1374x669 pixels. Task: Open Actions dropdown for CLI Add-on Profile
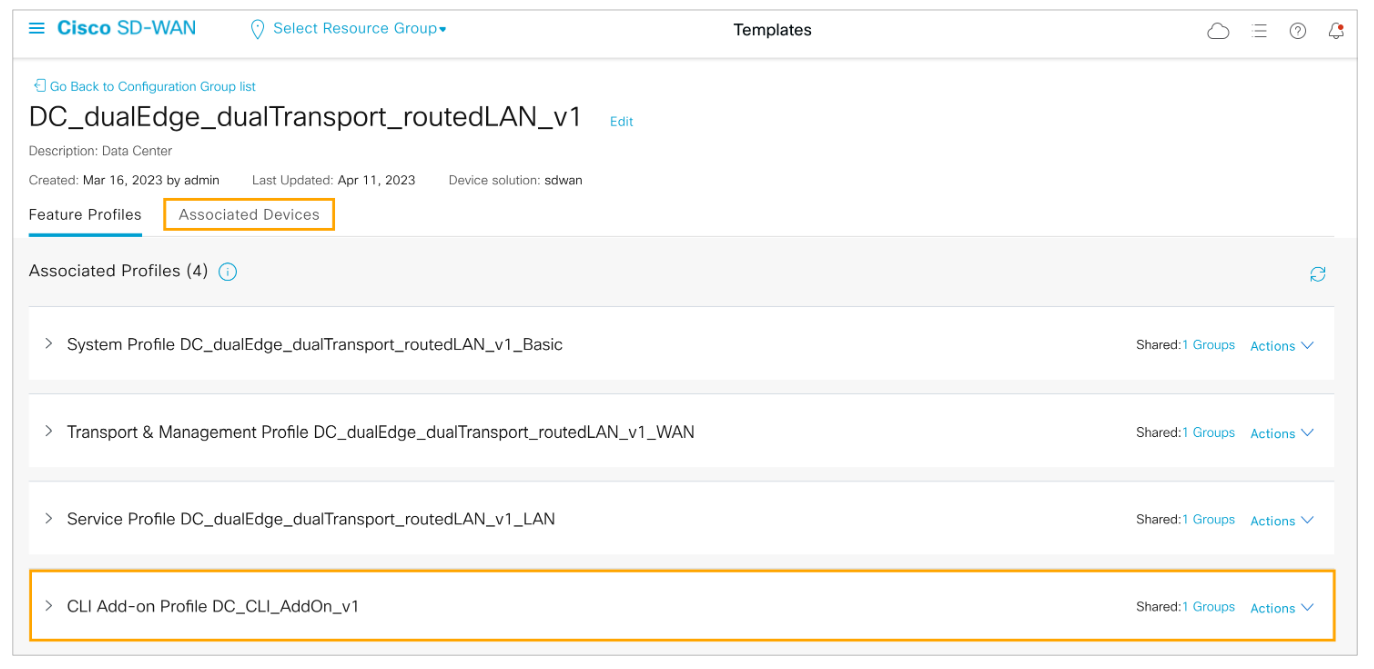1281,608
